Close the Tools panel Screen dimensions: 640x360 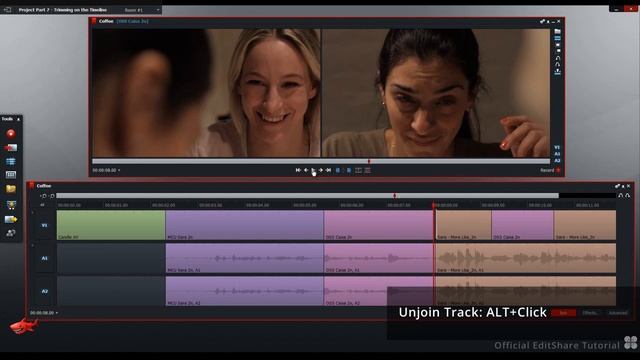[x=18, y=119]
